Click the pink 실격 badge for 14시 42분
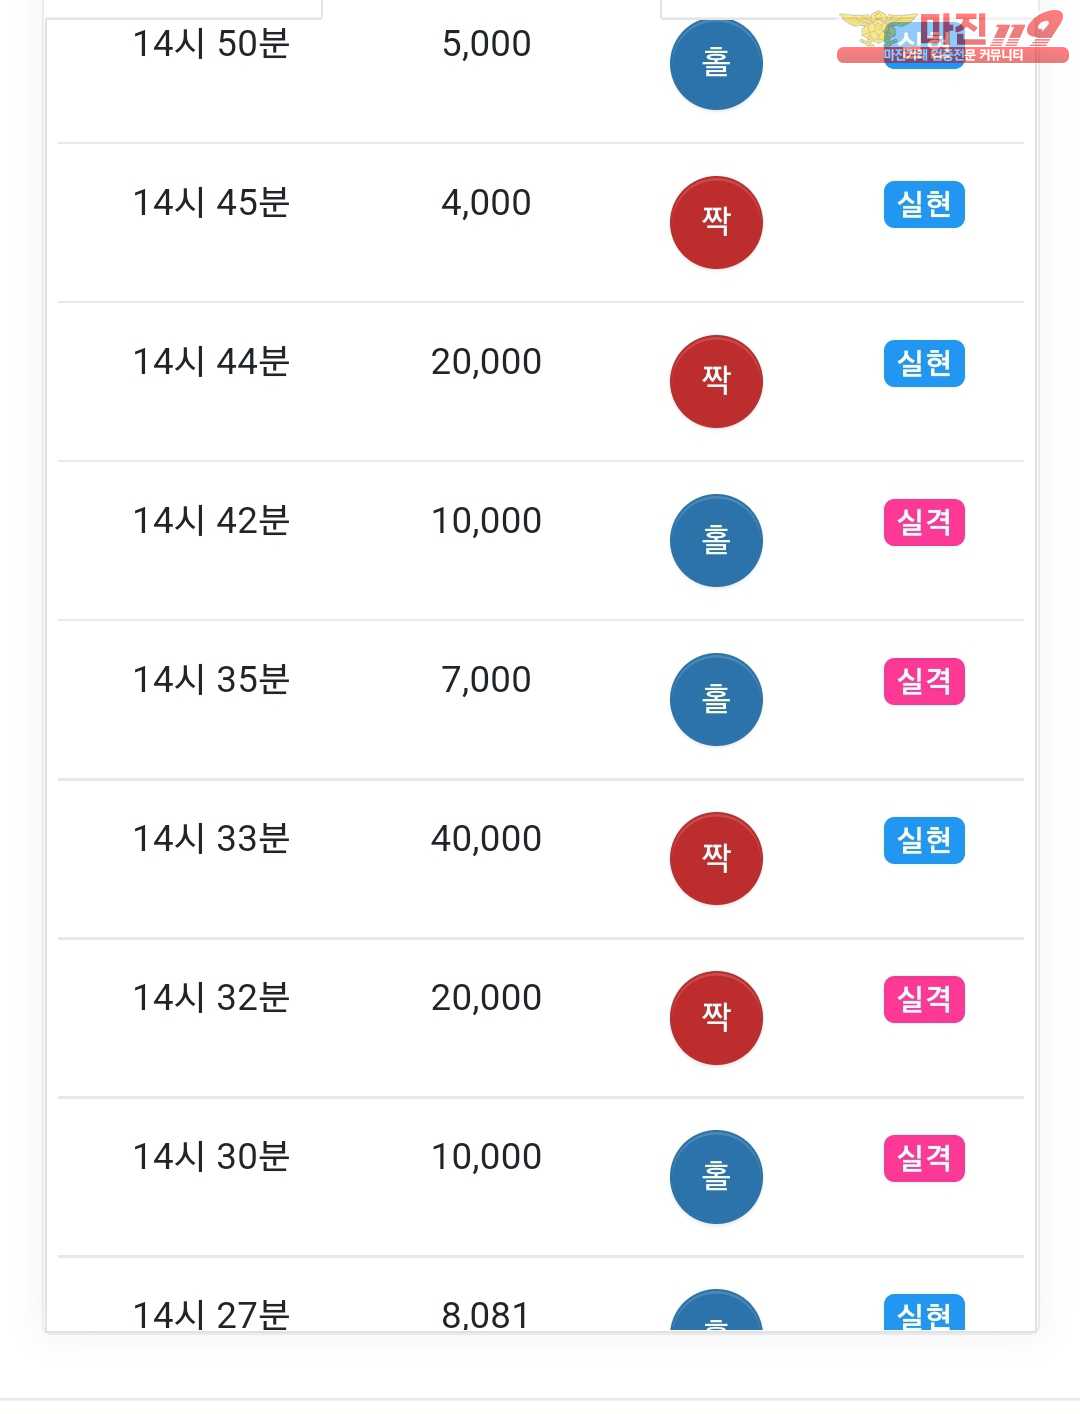Viewport: 1080px width, 1414px height. 924,522
